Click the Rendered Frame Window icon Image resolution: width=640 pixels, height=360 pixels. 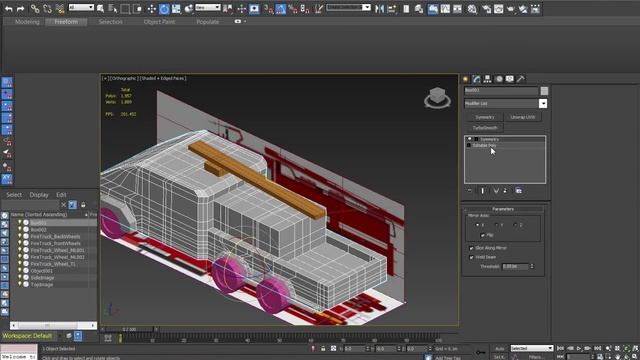(498, 9)
